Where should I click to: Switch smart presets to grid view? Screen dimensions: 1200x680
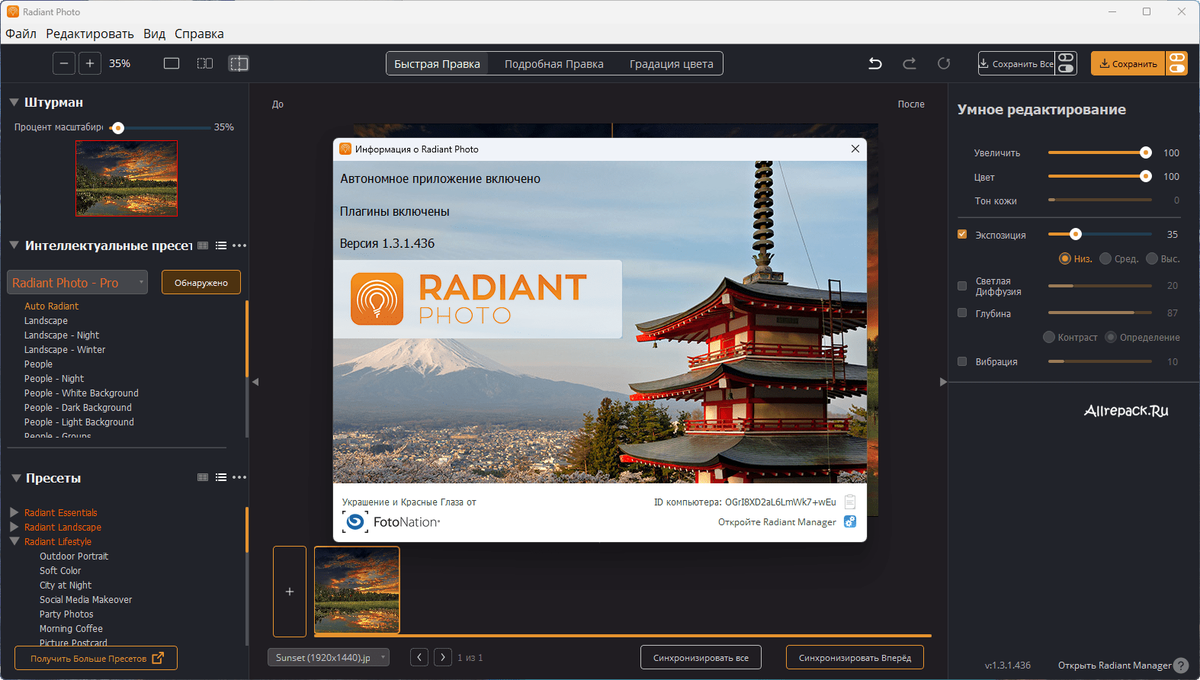point(203,245)
